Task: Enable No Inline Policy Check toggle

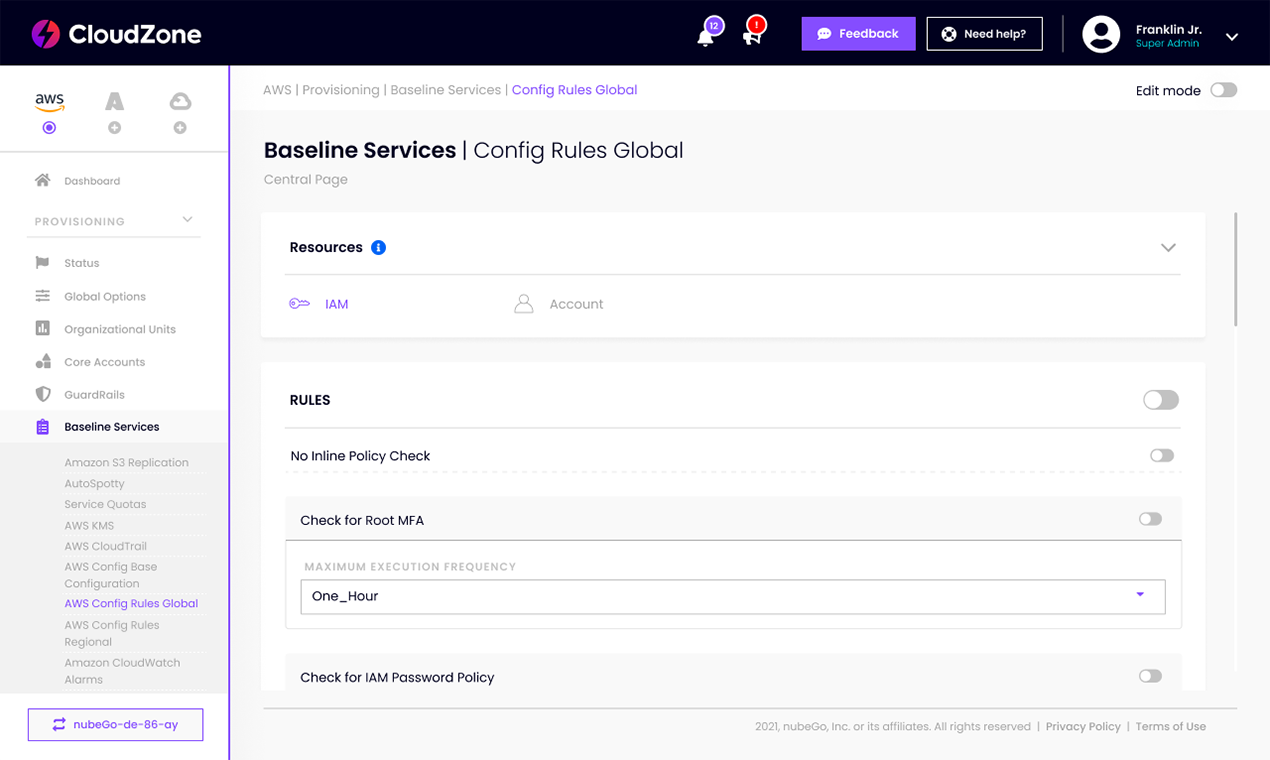Action: click(x=1161, y=455)
